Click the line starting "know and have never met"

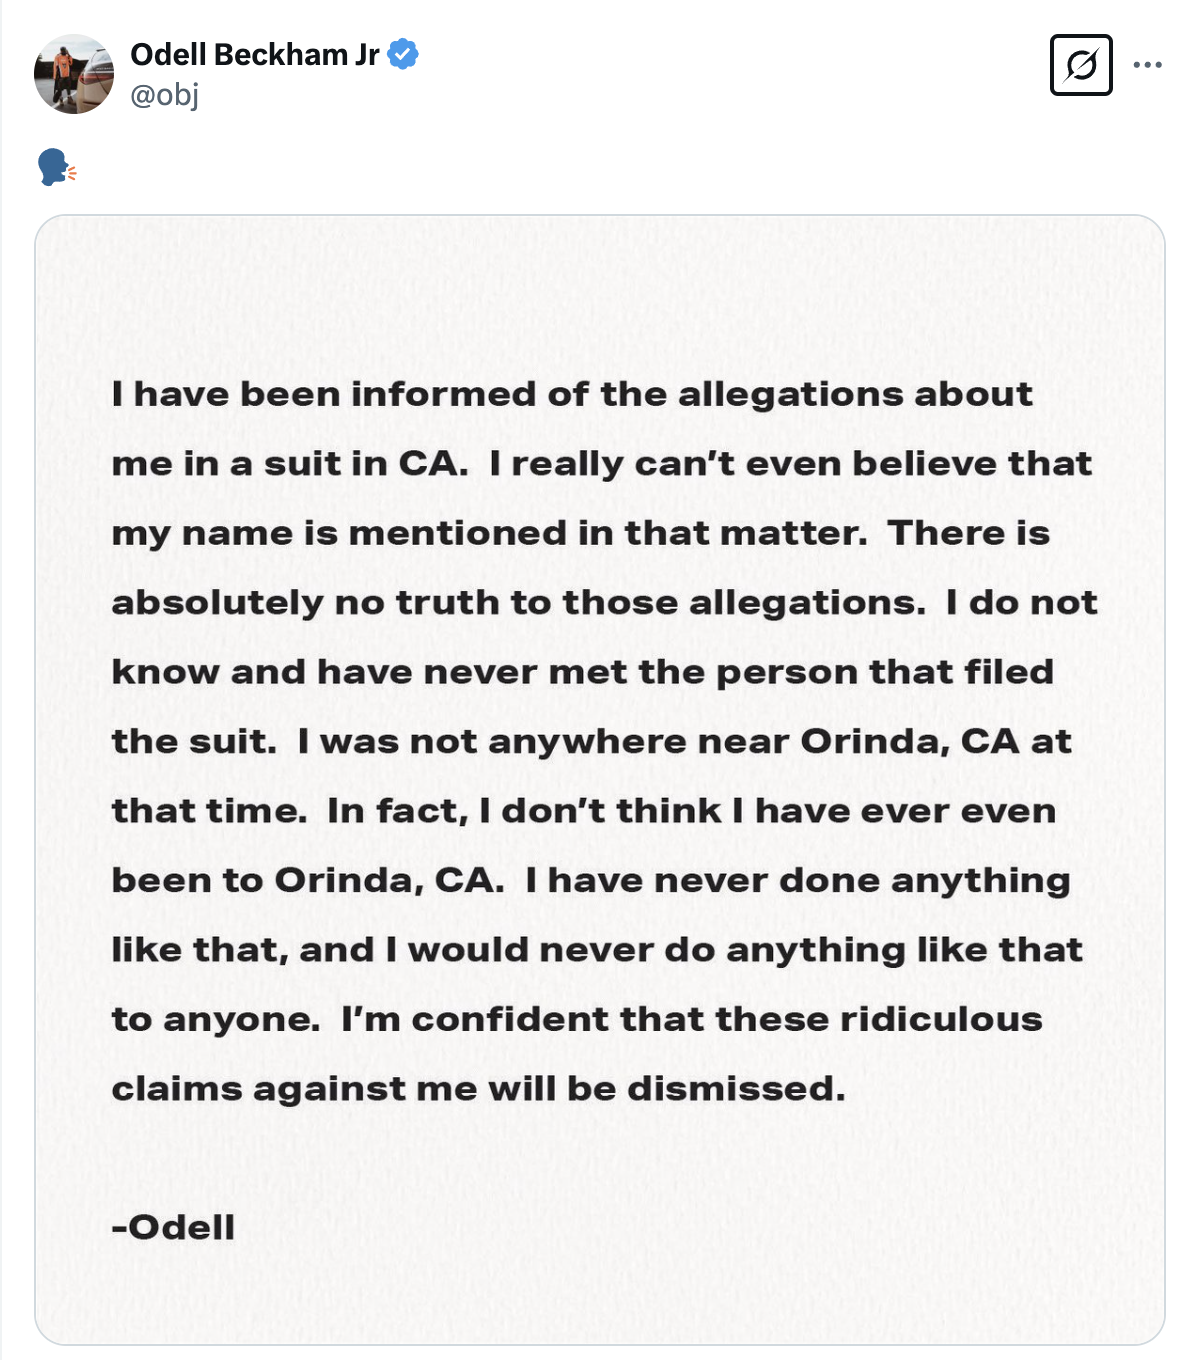[x=583, y=672]
